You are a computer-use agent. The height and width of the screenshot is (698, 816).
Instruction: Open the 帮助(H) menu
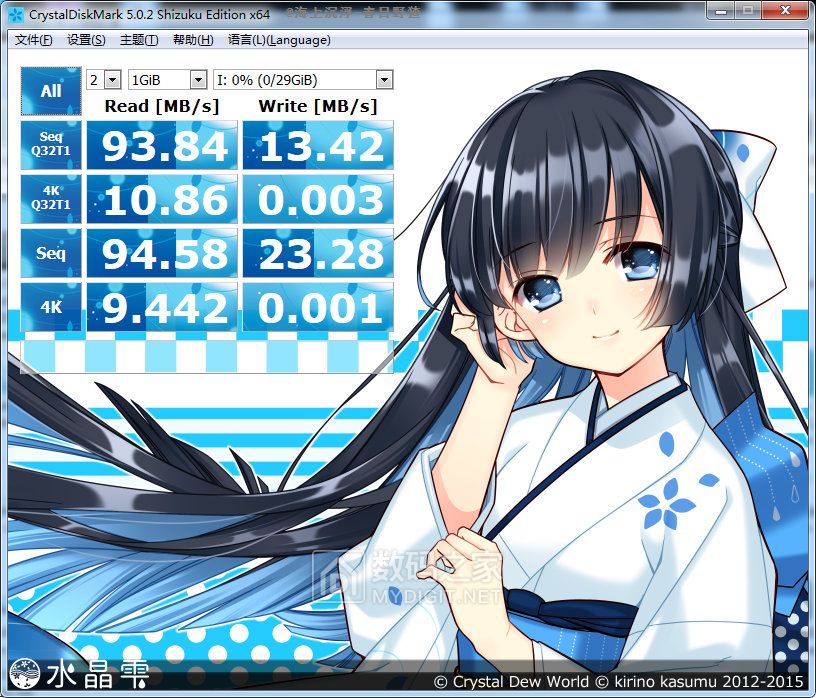point(193,40)
